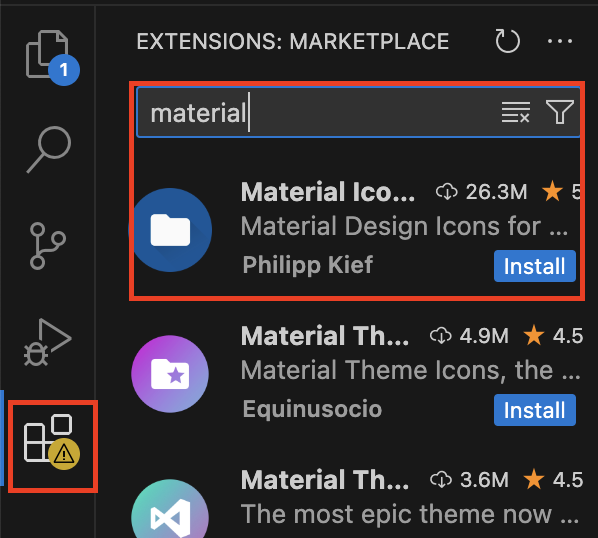This screenshot has width=598, height=538.
Task: Refresh the Extensions Marketplace list
Action: click(x=508, y=41)
